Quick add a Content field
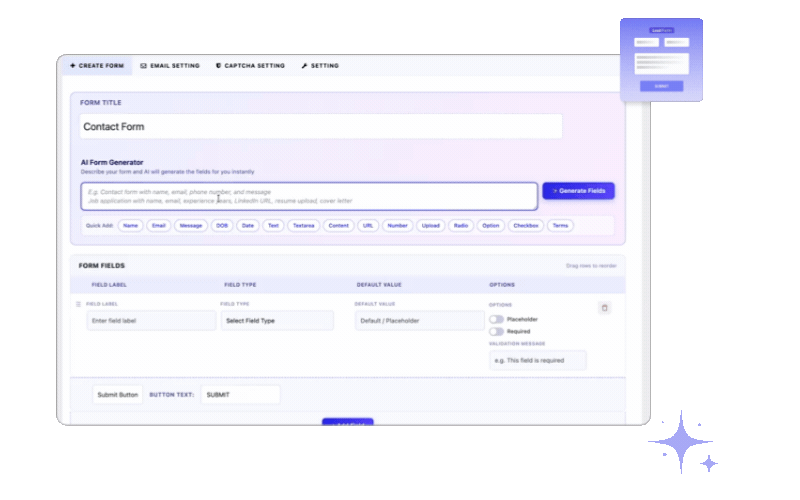 click(339, 226)
